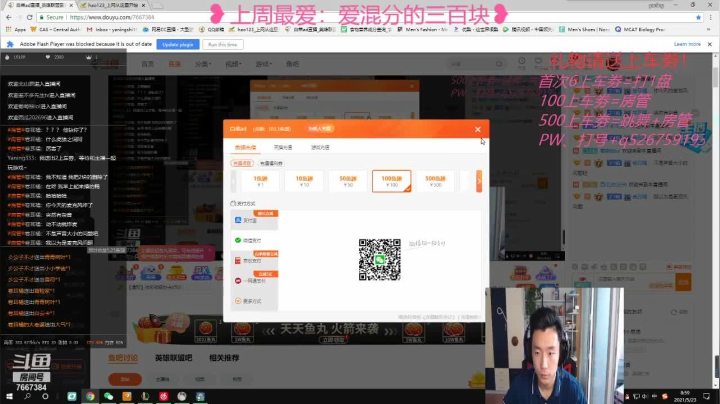Expand the Douyu categories dropdown

click(x=202, y=64)
